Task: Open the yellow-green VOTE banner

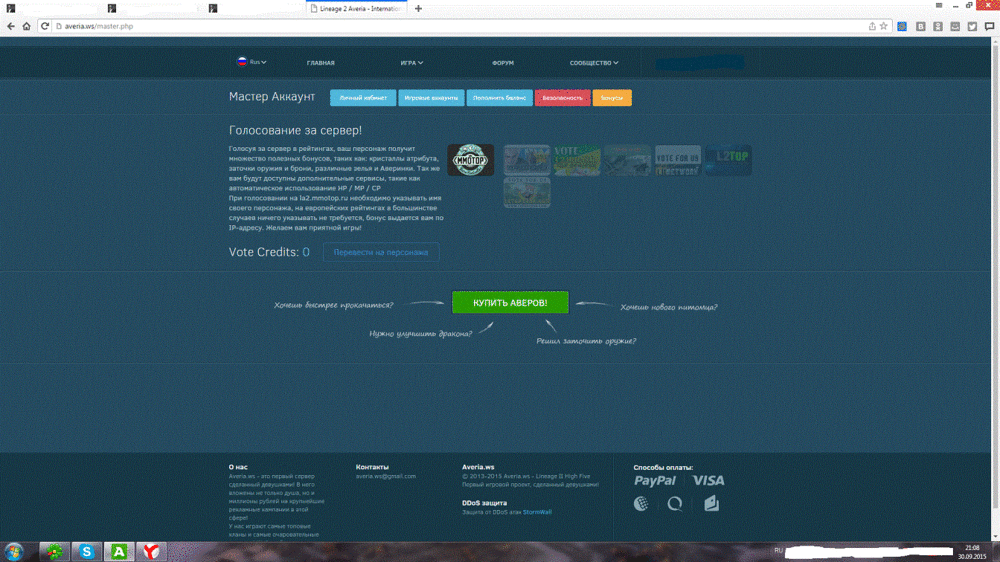Action: pos(577,160)
